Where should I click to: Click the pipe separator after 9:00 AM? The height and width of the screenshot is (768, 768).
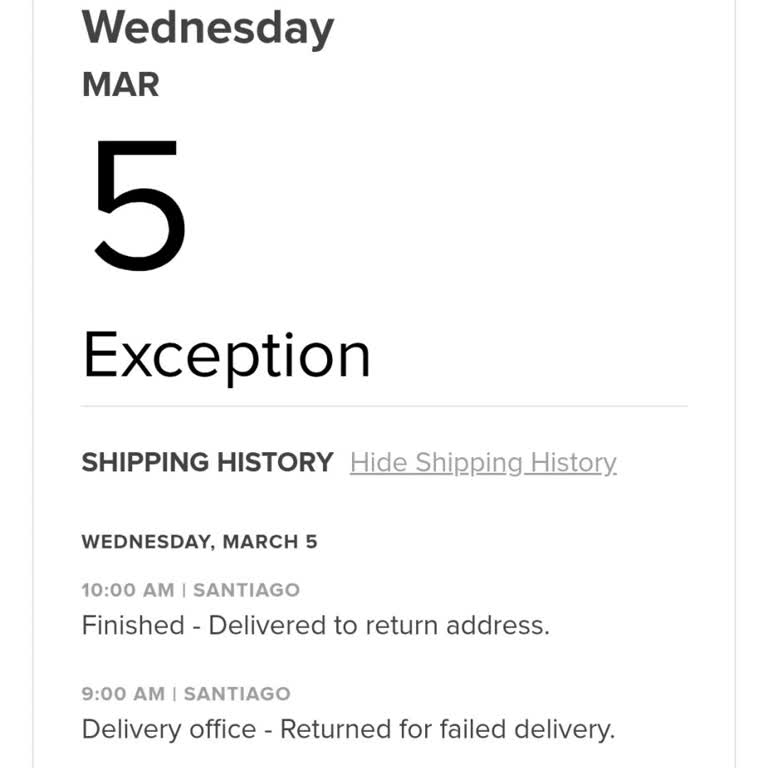click(x=175, y=694)
